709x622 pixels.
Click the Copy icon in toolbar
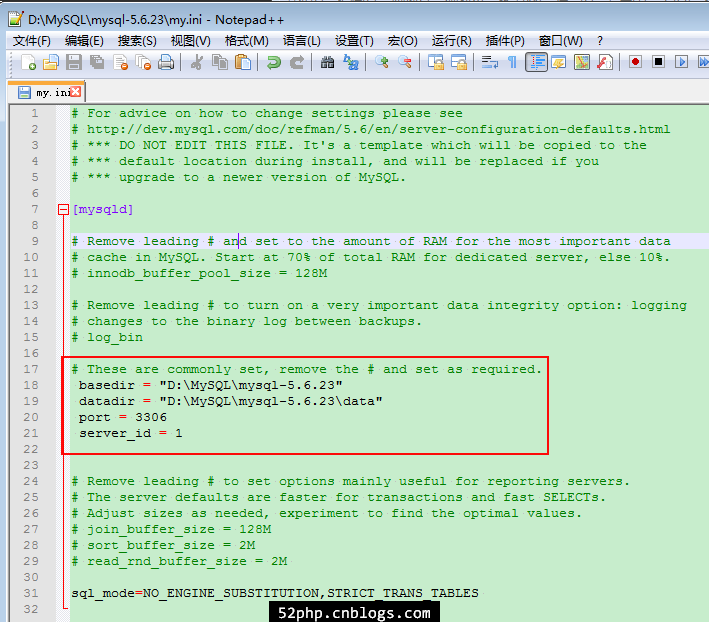[x=220, y=62]
